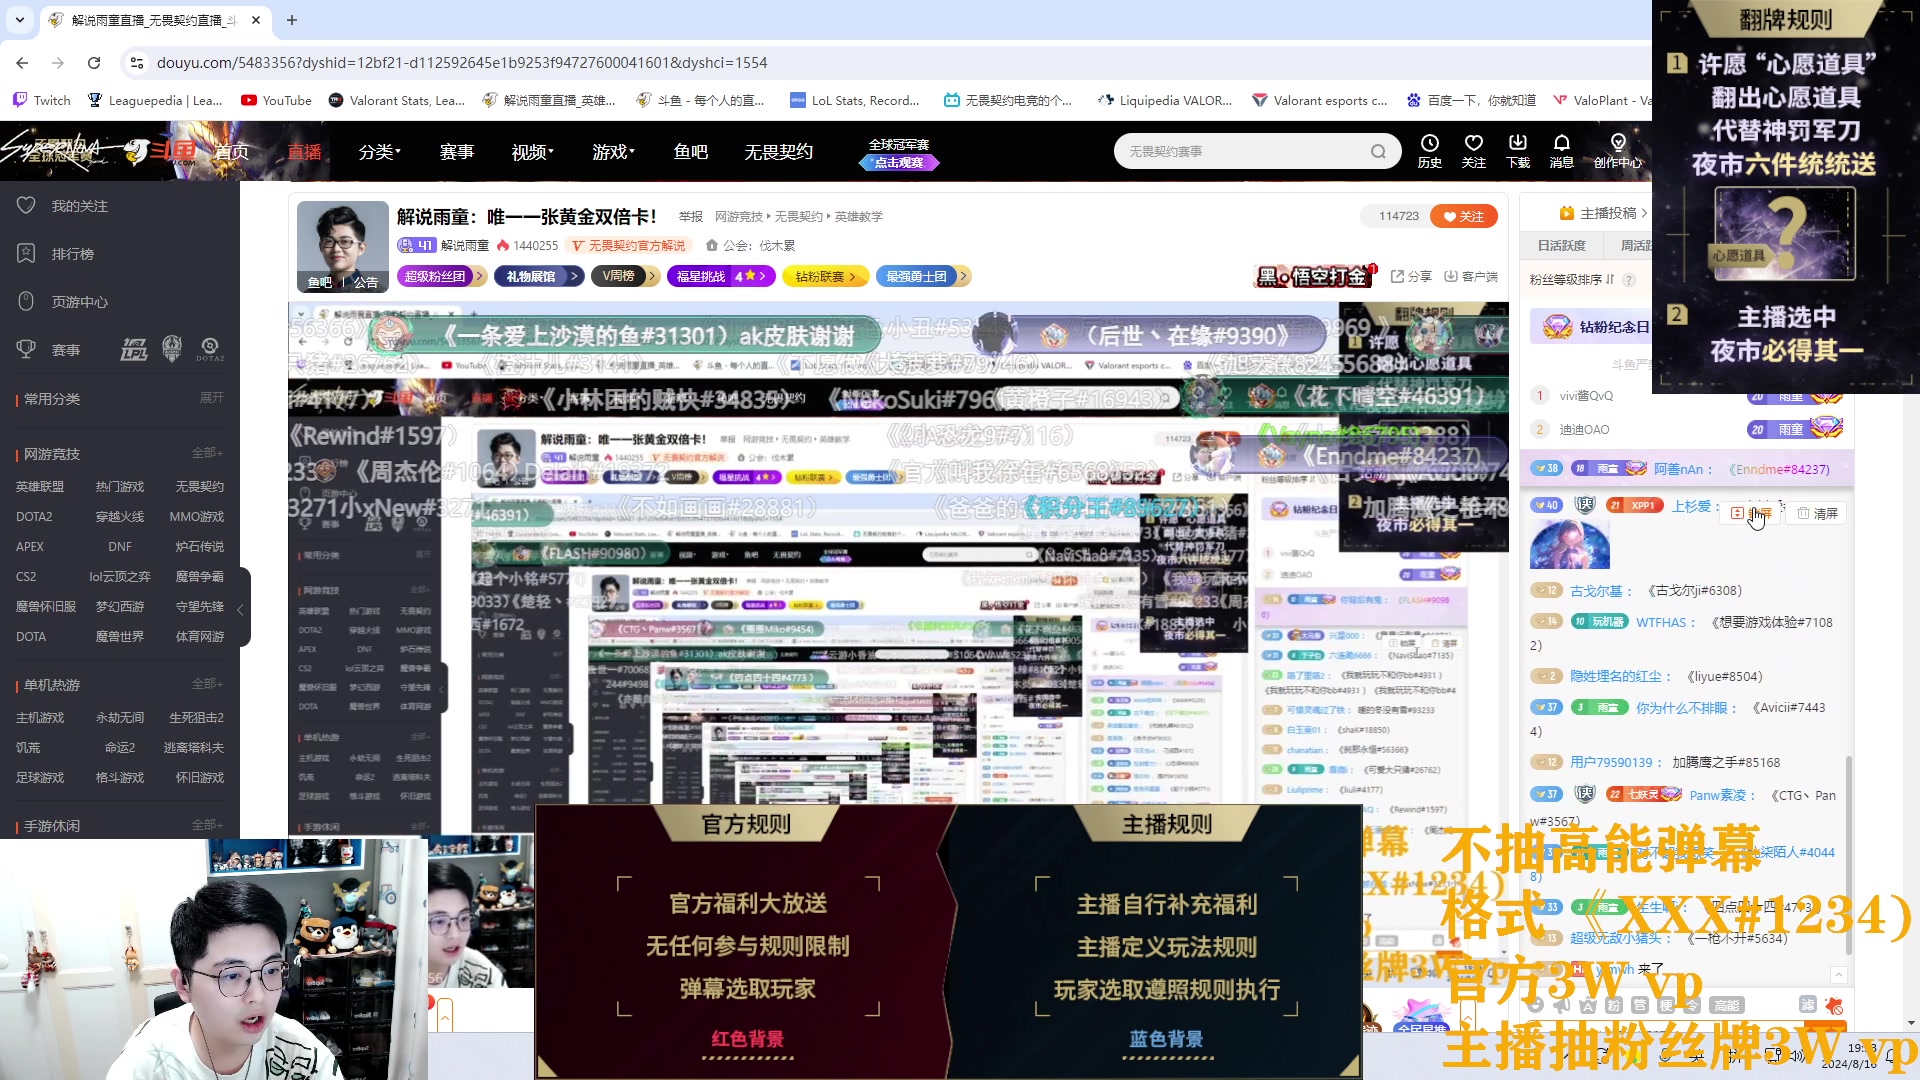
Task: Open the emoji picker in the chat toolbar
Action: coord(1535,1006)
